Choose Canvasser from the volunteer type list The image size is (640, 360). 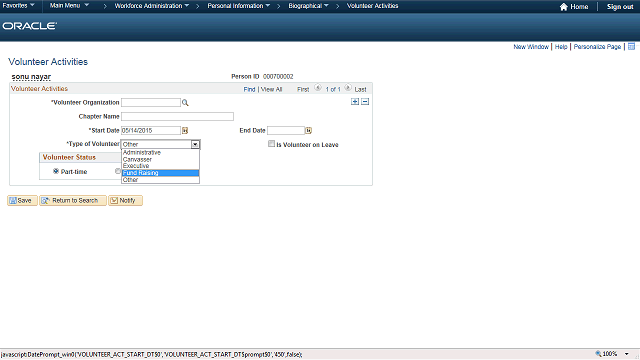(160, 160)
